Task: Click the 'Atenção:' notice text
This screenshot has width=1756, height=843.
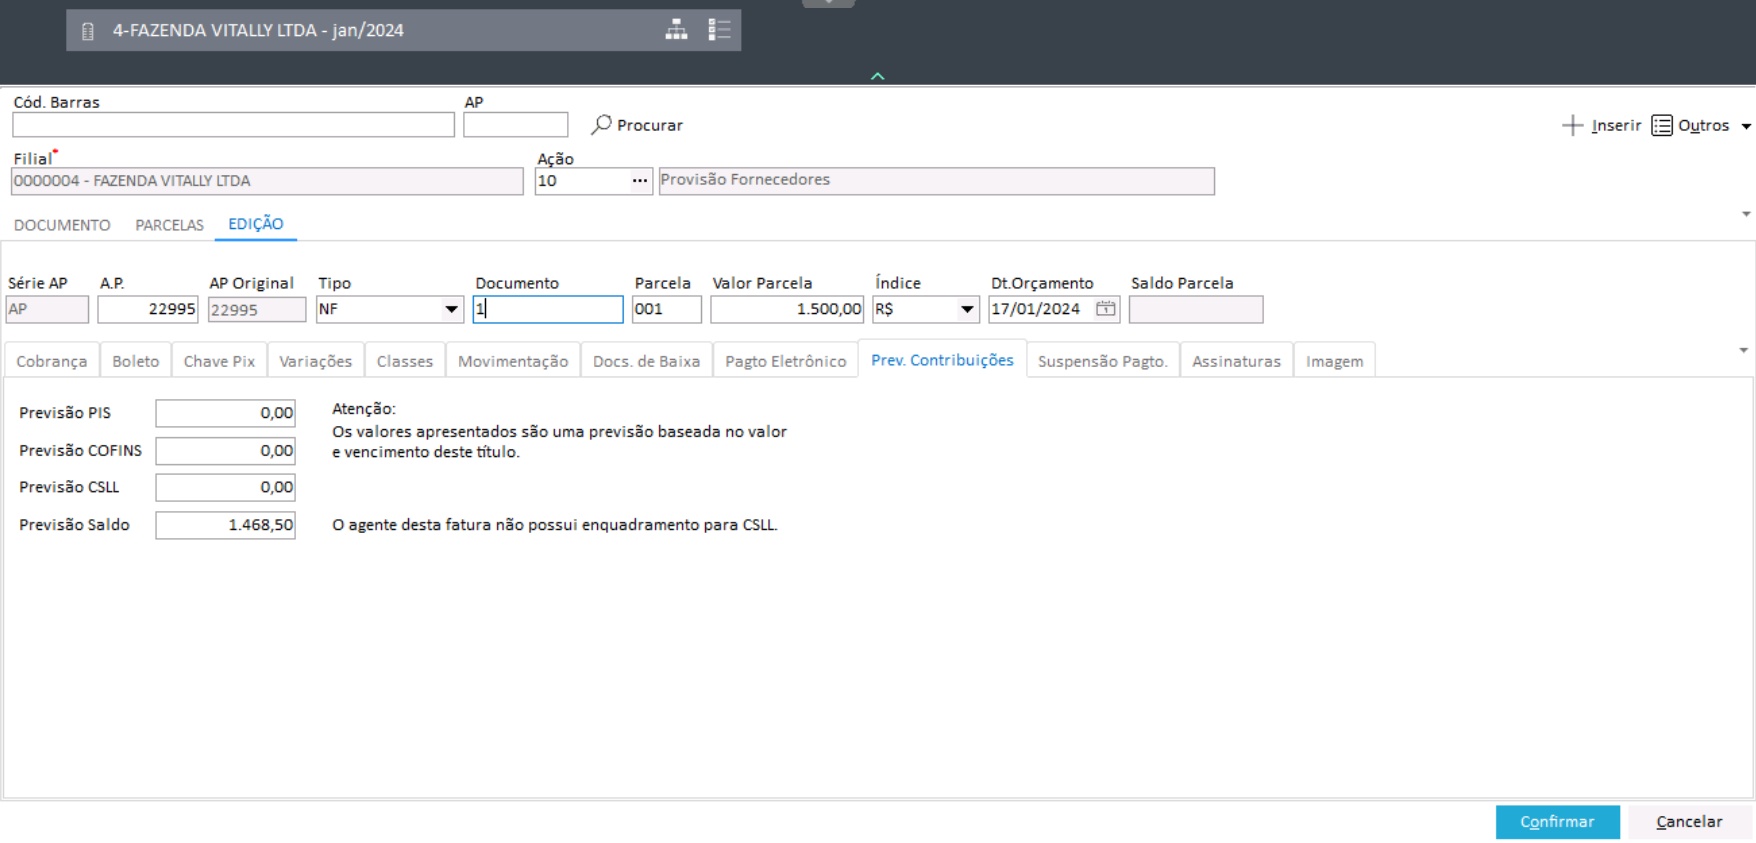Action: click(364, 409)
